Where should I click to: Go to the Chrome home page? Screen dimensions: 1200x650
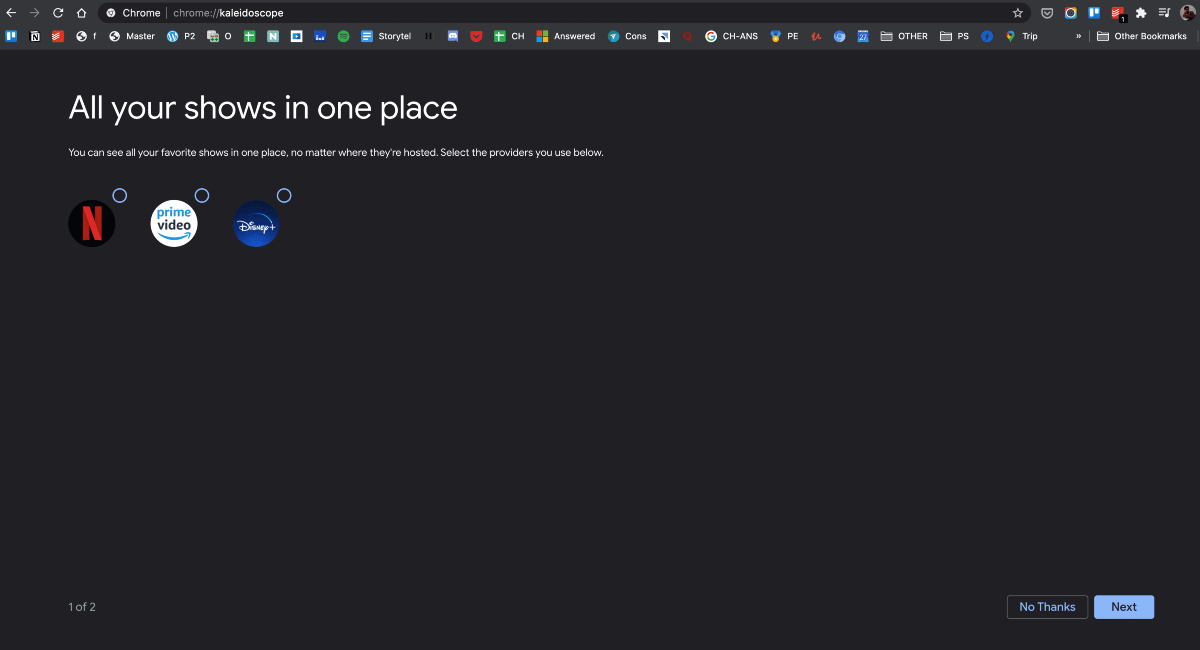(81, 13)
